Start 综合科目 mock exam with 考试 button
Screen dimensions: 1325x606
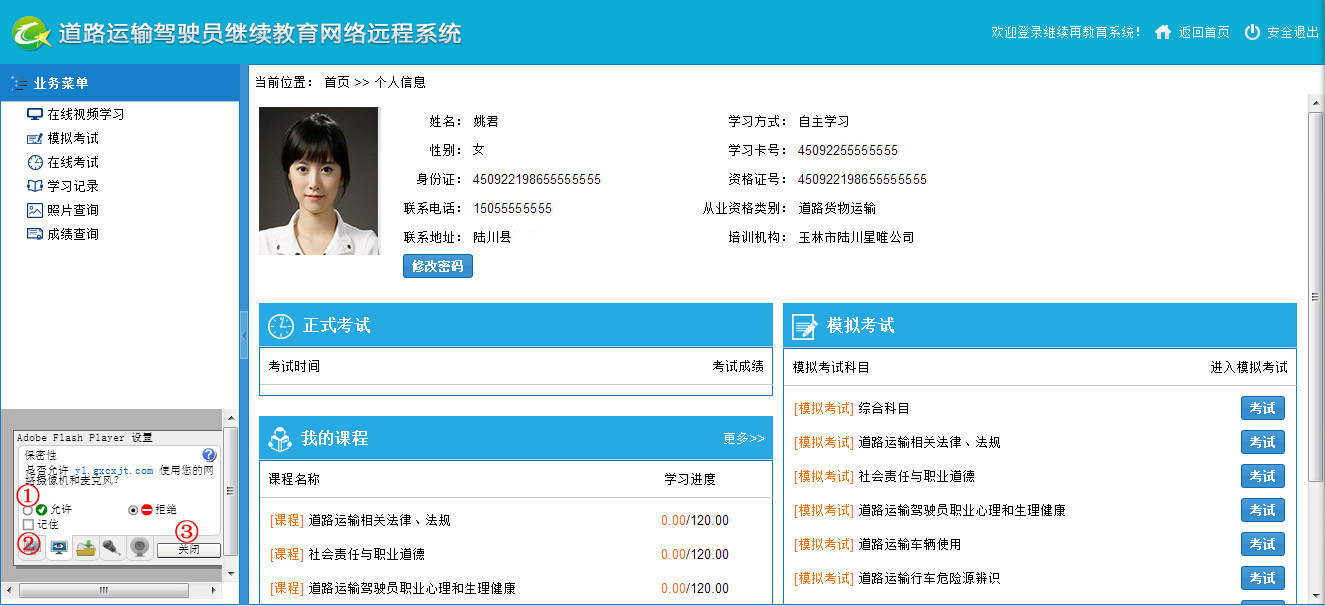click(x=1262, y=408)
